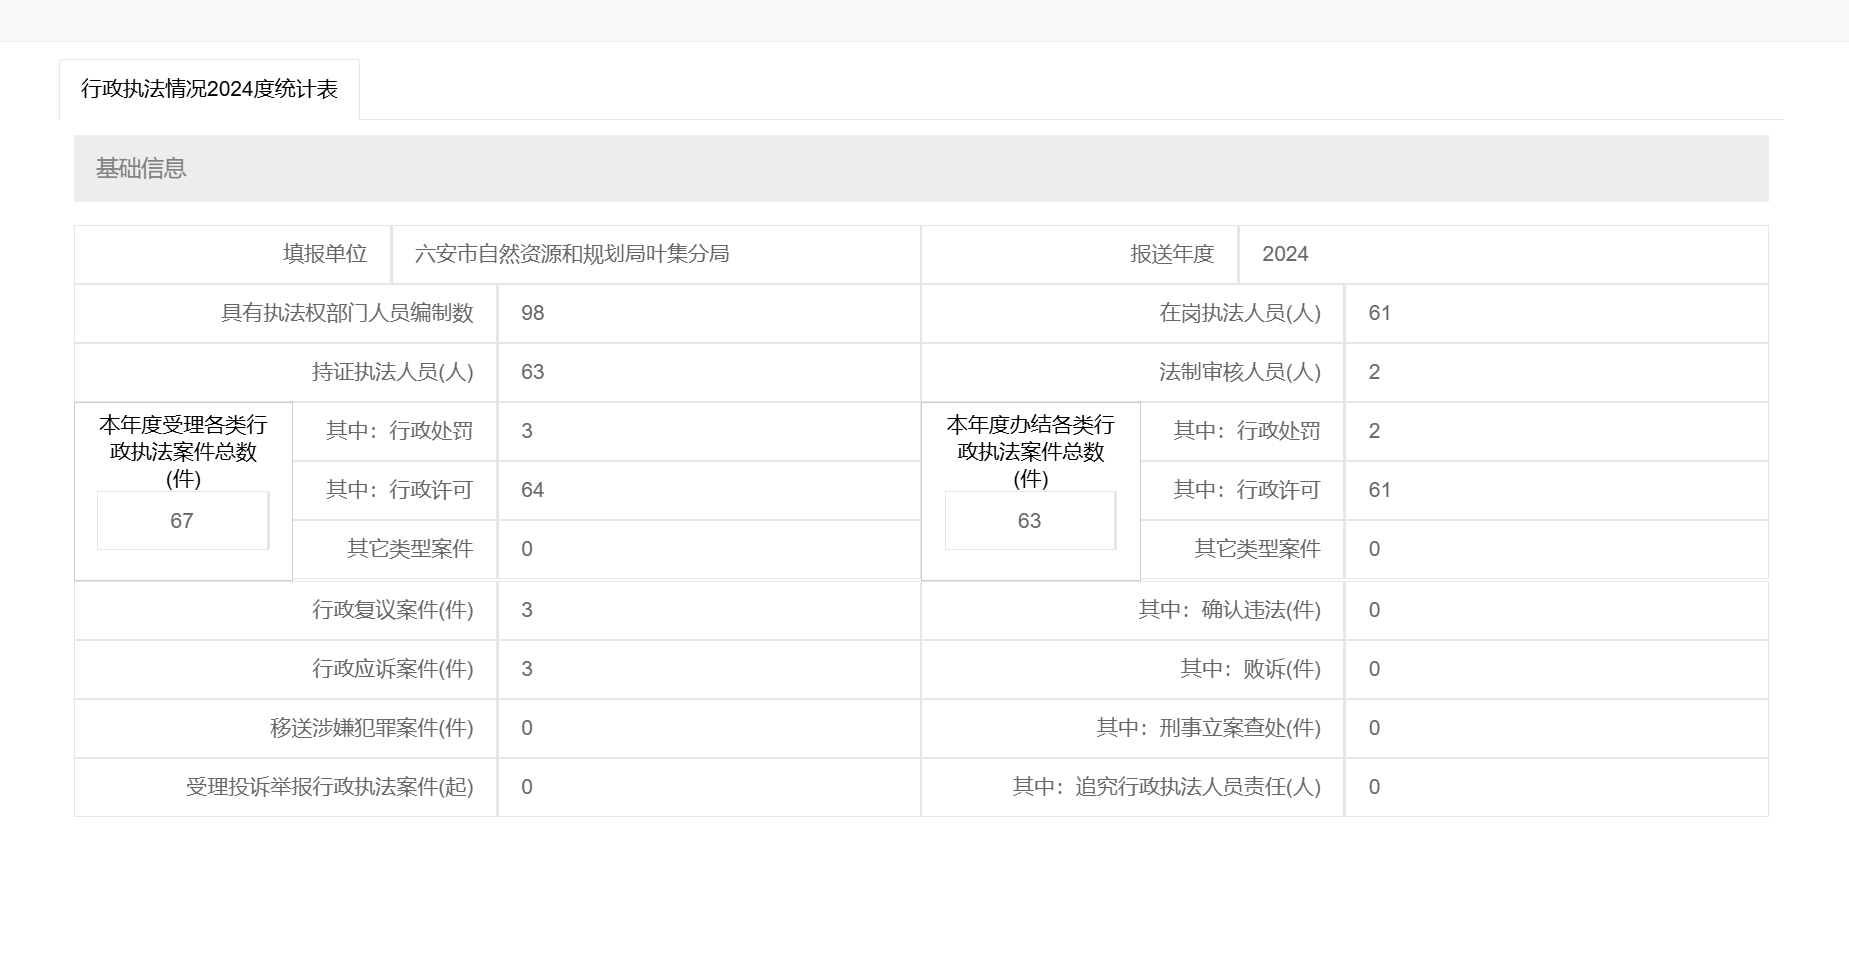
Task: Click the 移送涉嫌犯罪案件(件) value field
Action: tap(708, 728)
